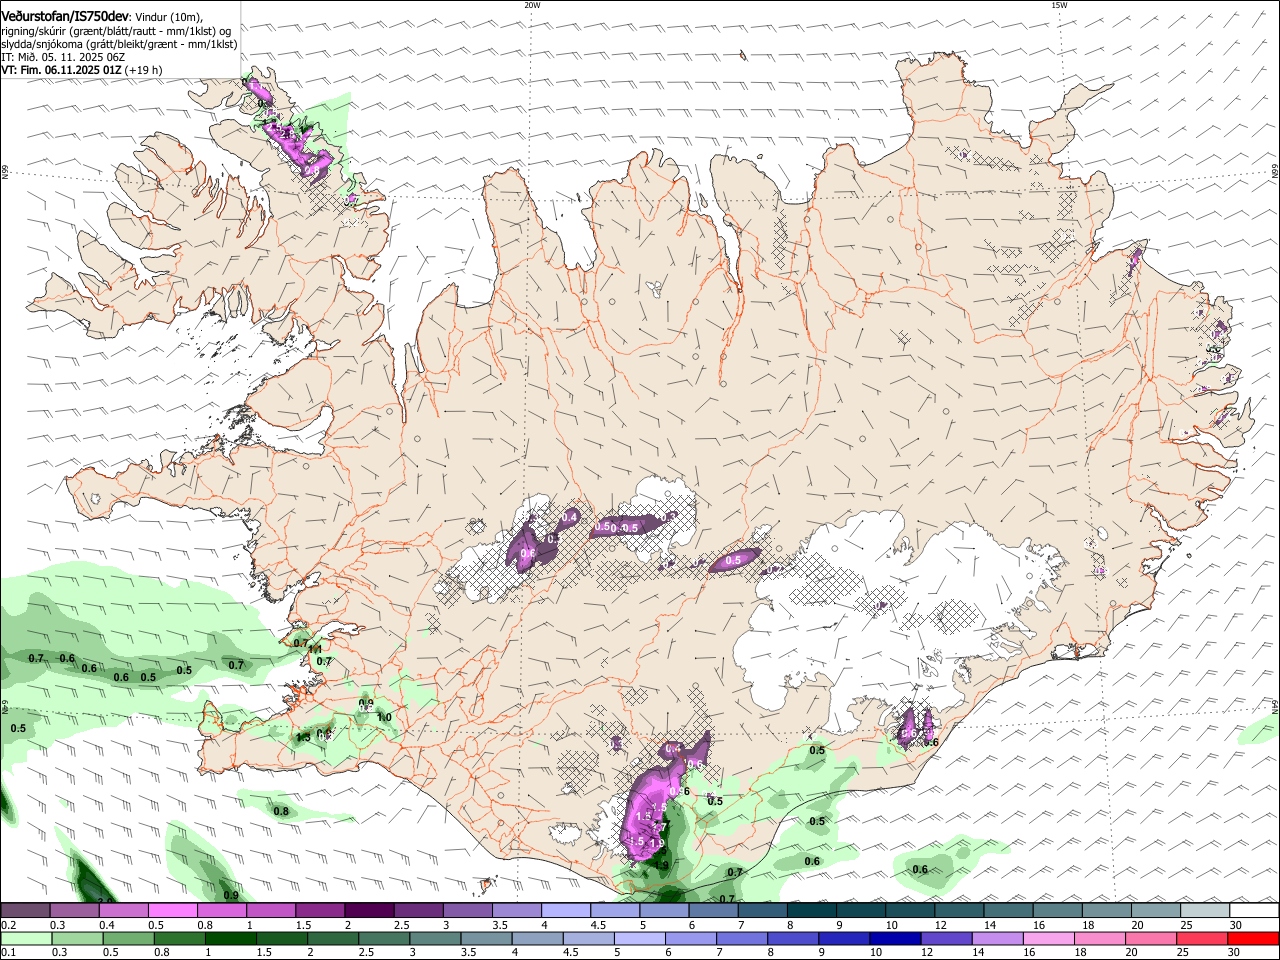1280x960 pixels.
Task: Pick the dark green rain swatch labeled 1
Action: (231, 939)
